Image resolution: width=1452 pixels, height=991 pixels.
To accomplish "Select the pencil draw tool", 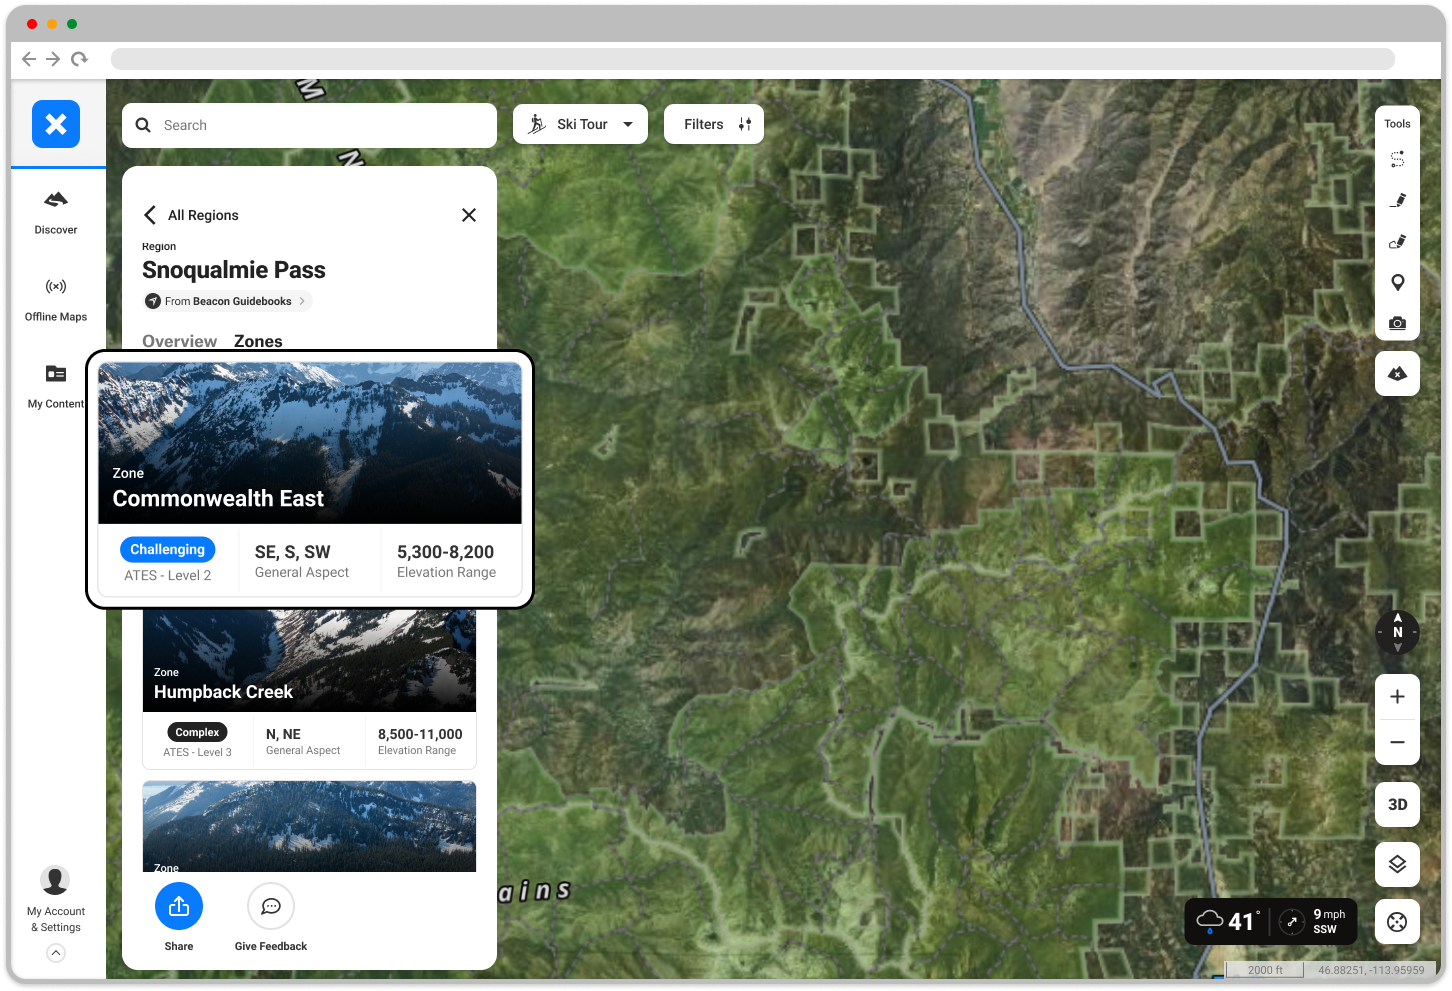I will coord(1398,200).
